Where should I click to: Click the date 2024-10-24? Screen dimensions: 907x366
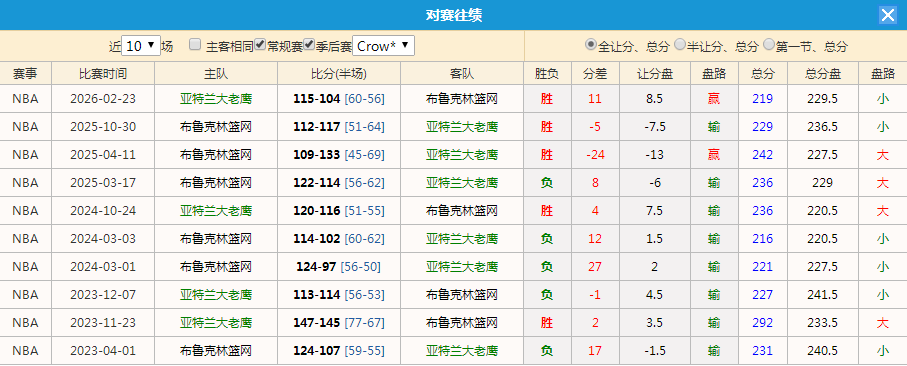[x=103, y=211]
